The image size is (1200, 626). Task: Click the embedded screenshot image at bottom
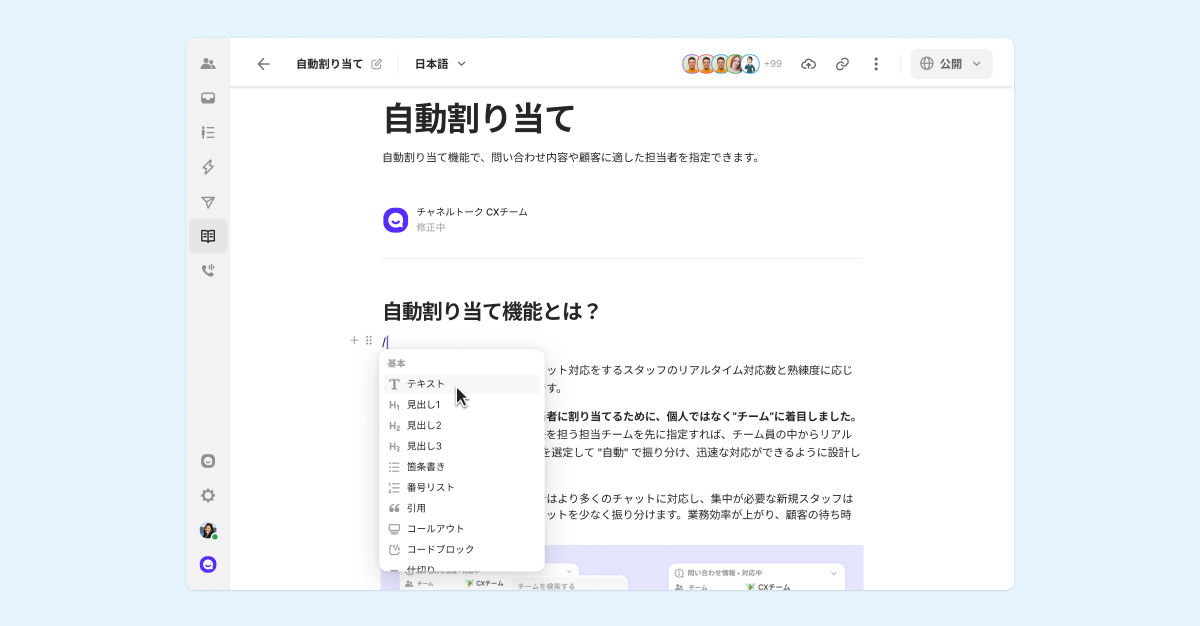[622, 567]
